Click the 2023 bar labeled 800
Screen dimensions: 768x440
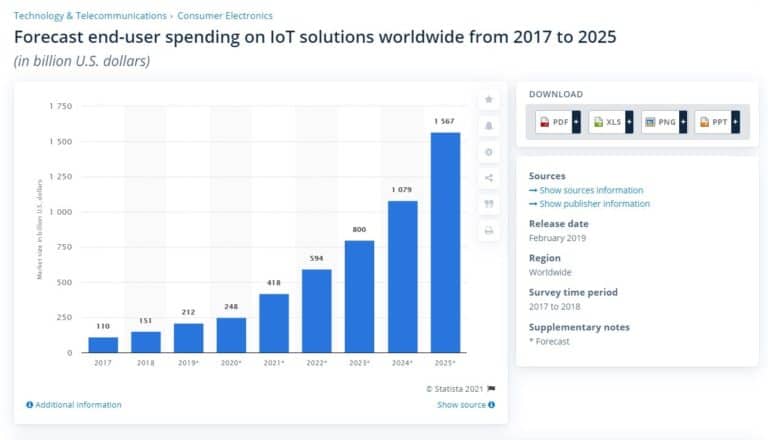(360, 296)
